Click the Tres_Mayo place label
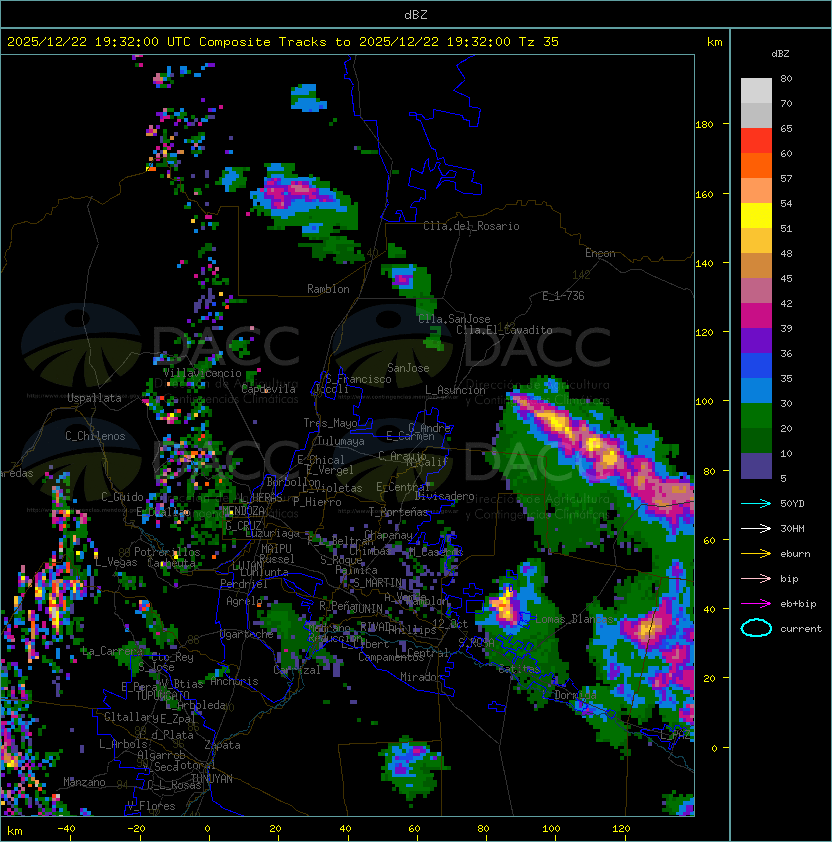Viewport: 832px width, 842px height. tap(330, 423)
